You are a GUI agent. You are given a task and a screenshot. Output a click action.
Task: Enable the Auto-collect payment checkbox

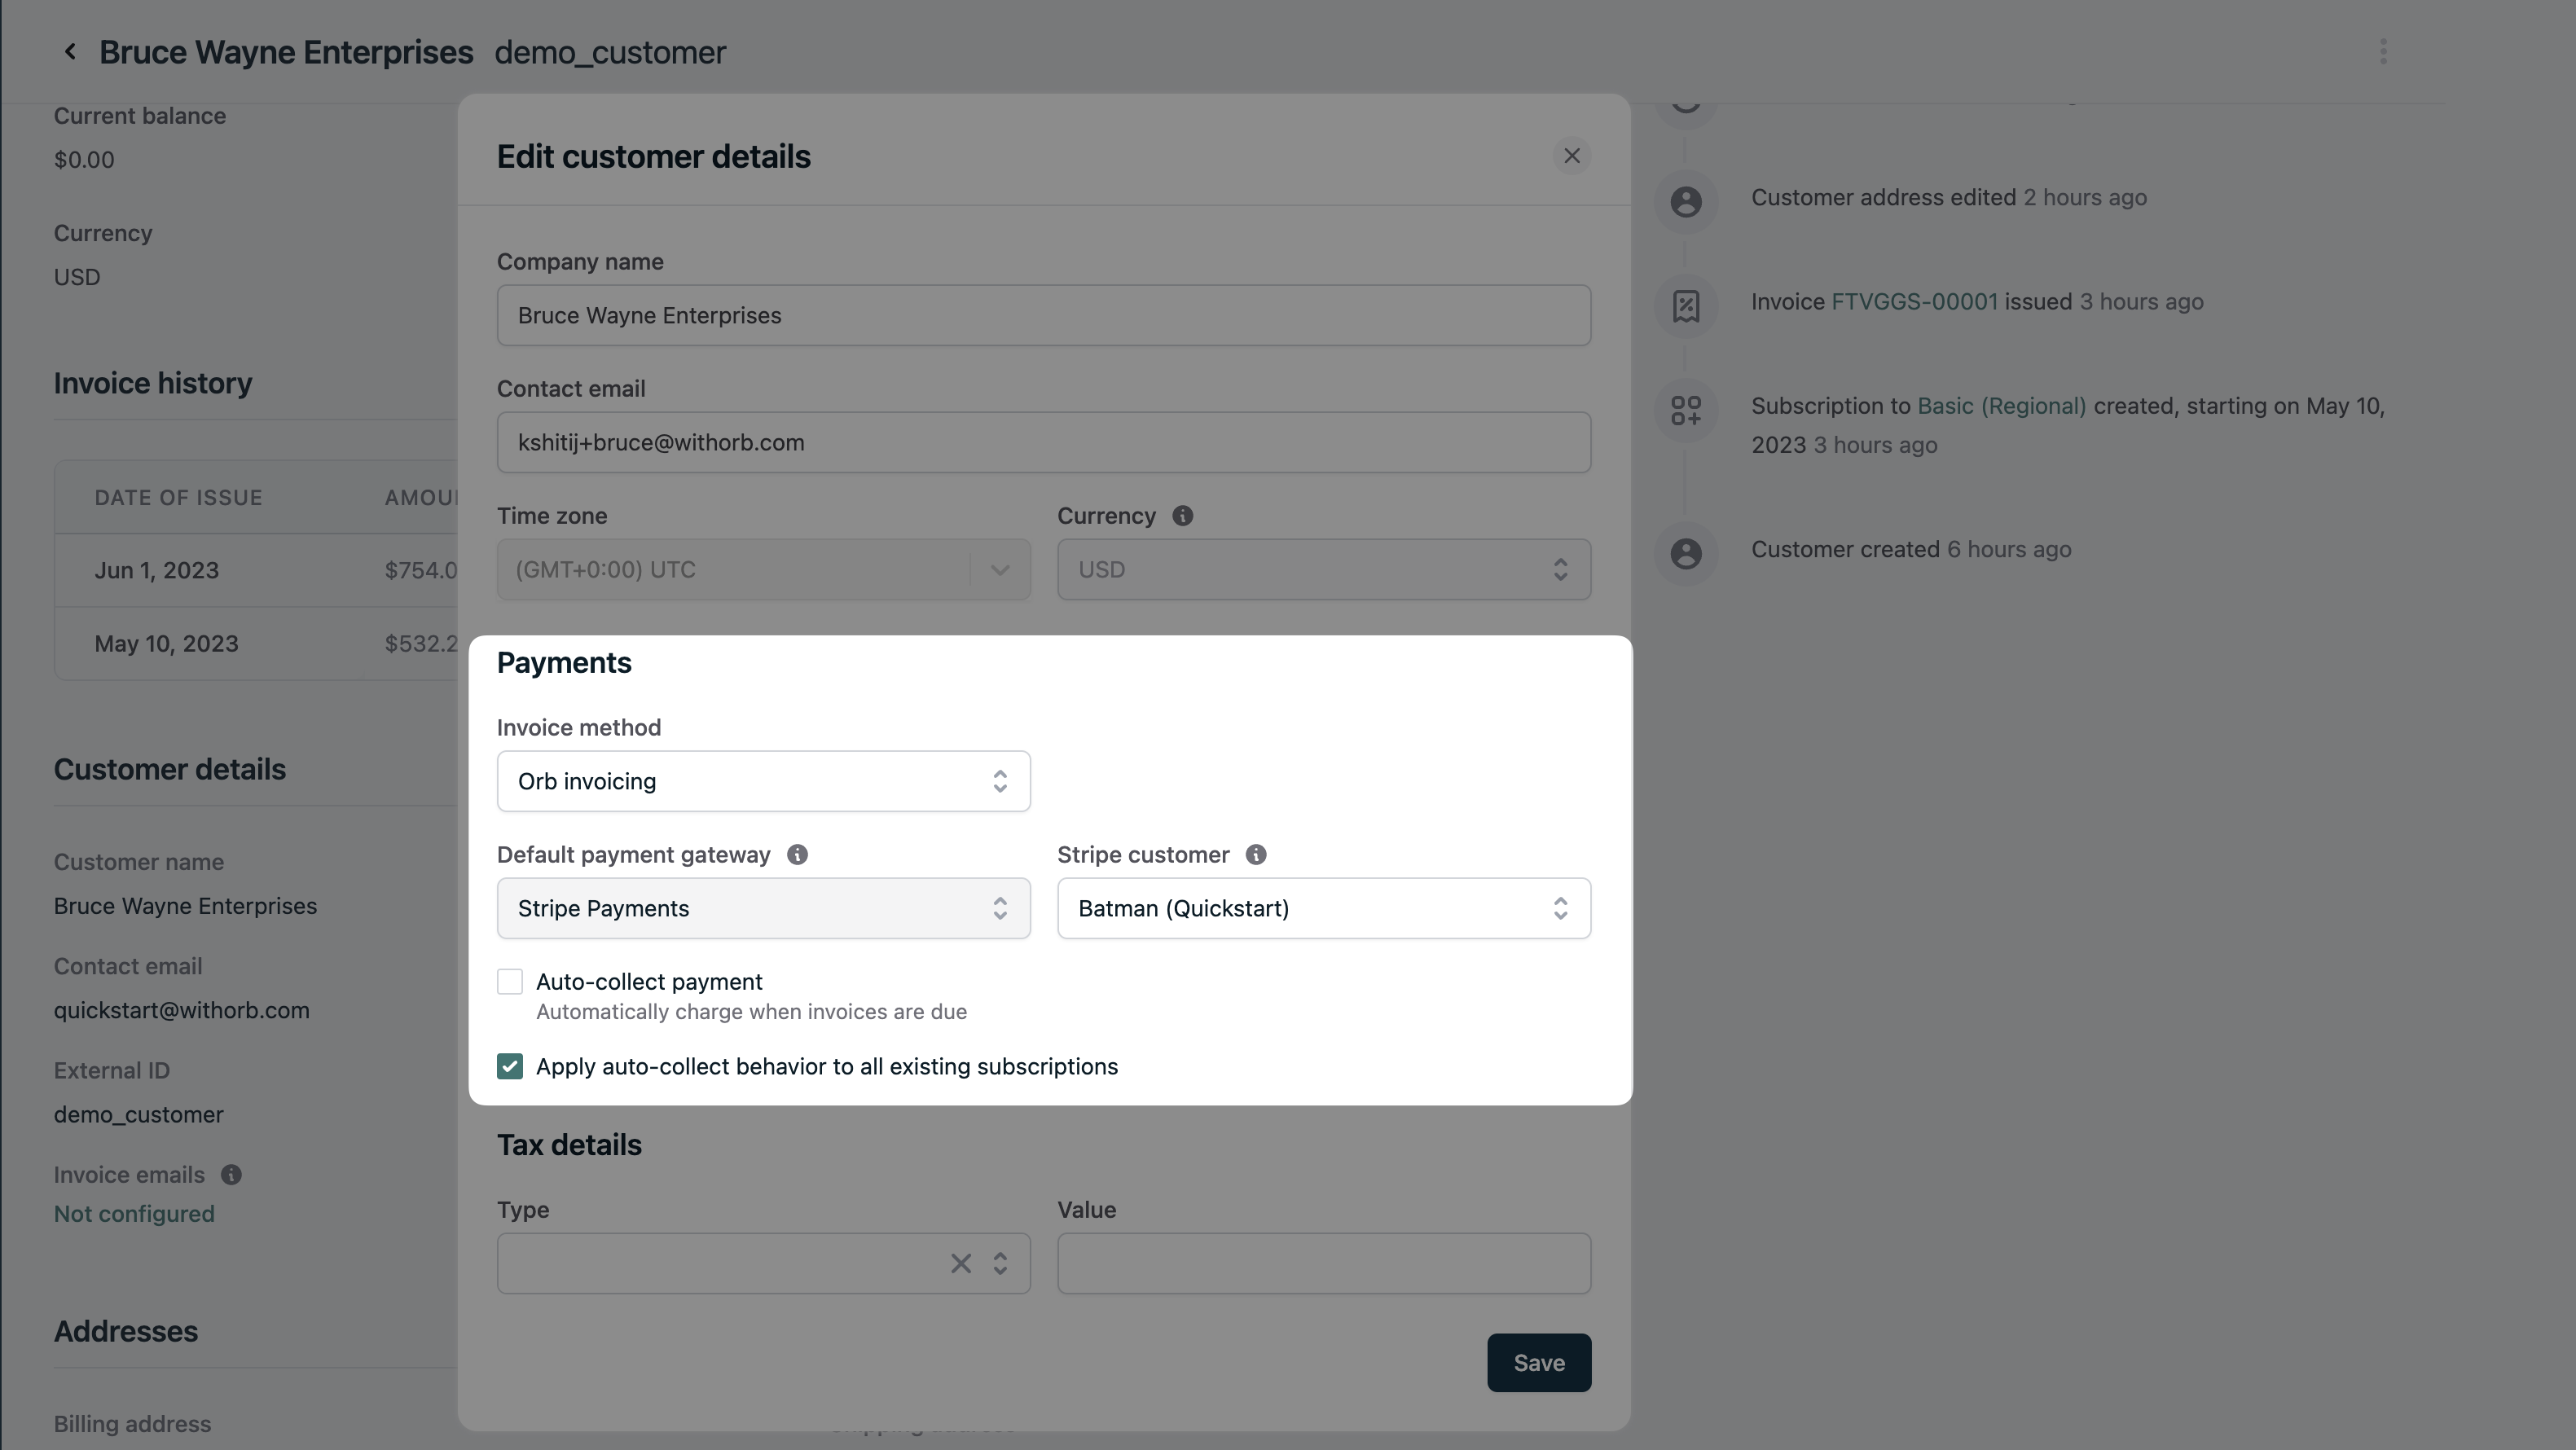click(510, 982)
